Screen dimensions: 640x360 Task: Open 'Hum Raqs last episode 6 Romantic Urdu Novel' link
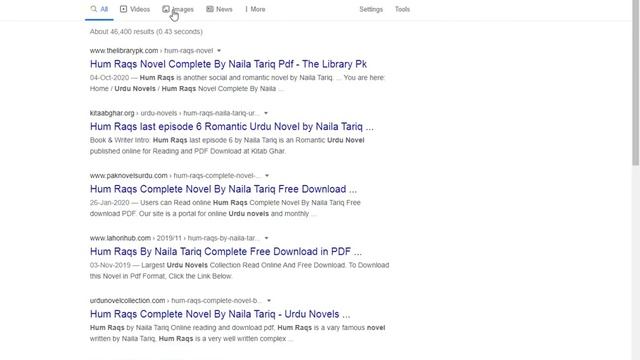pos(231,127)
